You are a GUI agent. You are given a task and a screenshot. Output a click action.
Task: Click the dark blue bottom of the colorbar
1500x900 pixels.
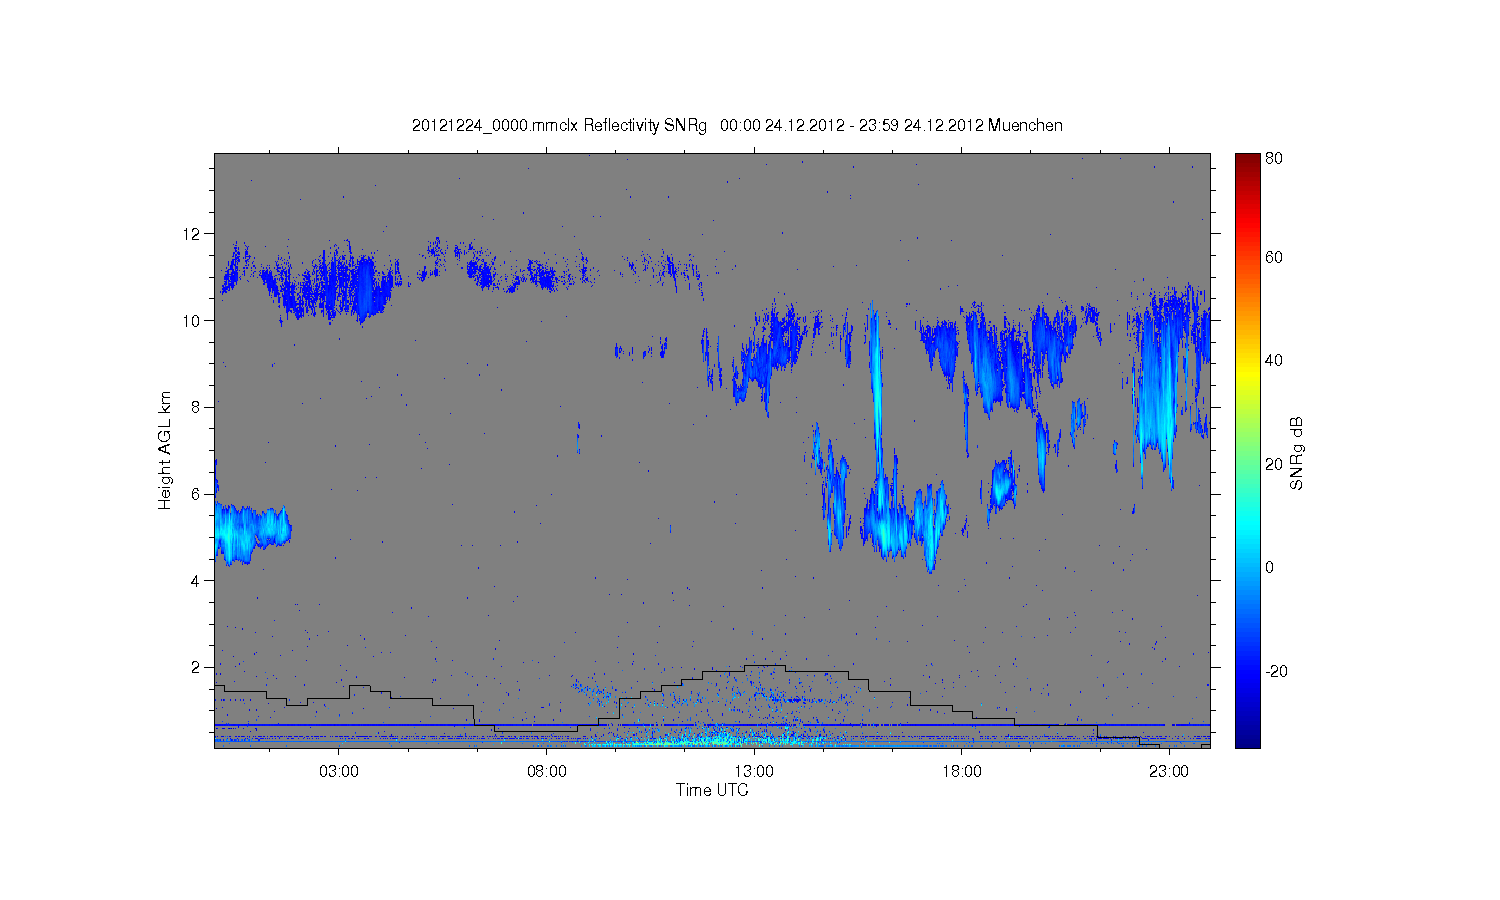point(1247,725)
